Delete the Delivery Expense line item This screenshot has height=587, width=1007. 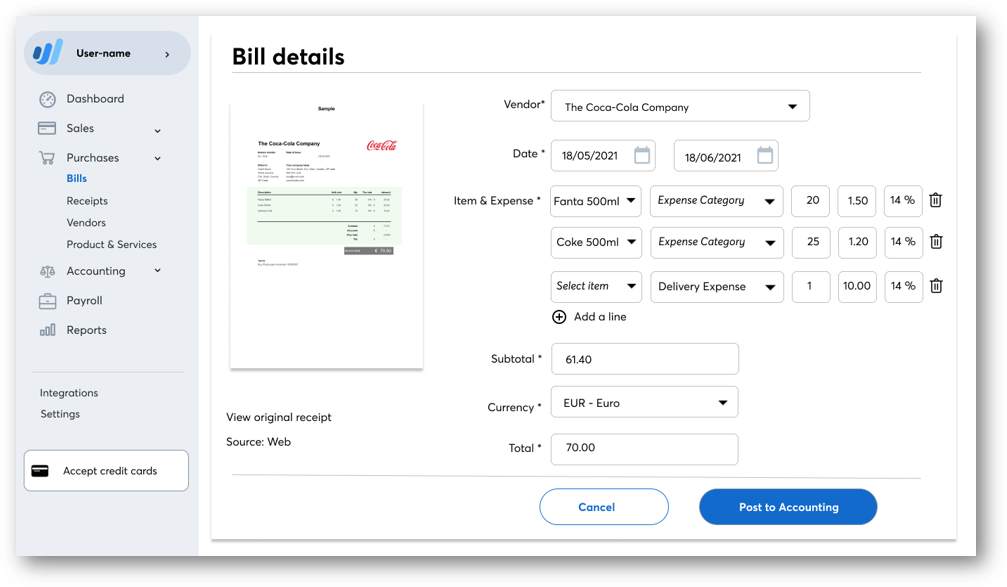tap(935, 286)
